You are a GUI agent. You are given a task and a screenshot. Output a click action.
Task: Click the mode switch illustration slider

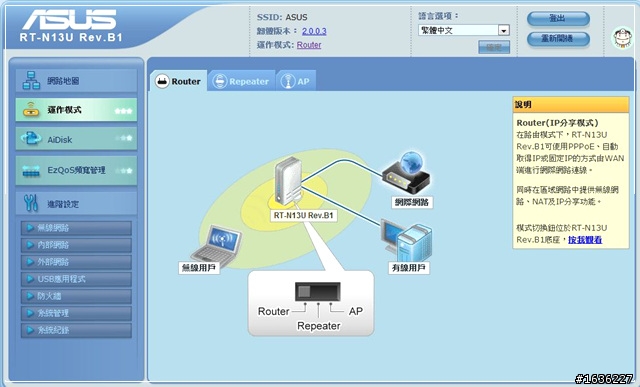point(318,291)
